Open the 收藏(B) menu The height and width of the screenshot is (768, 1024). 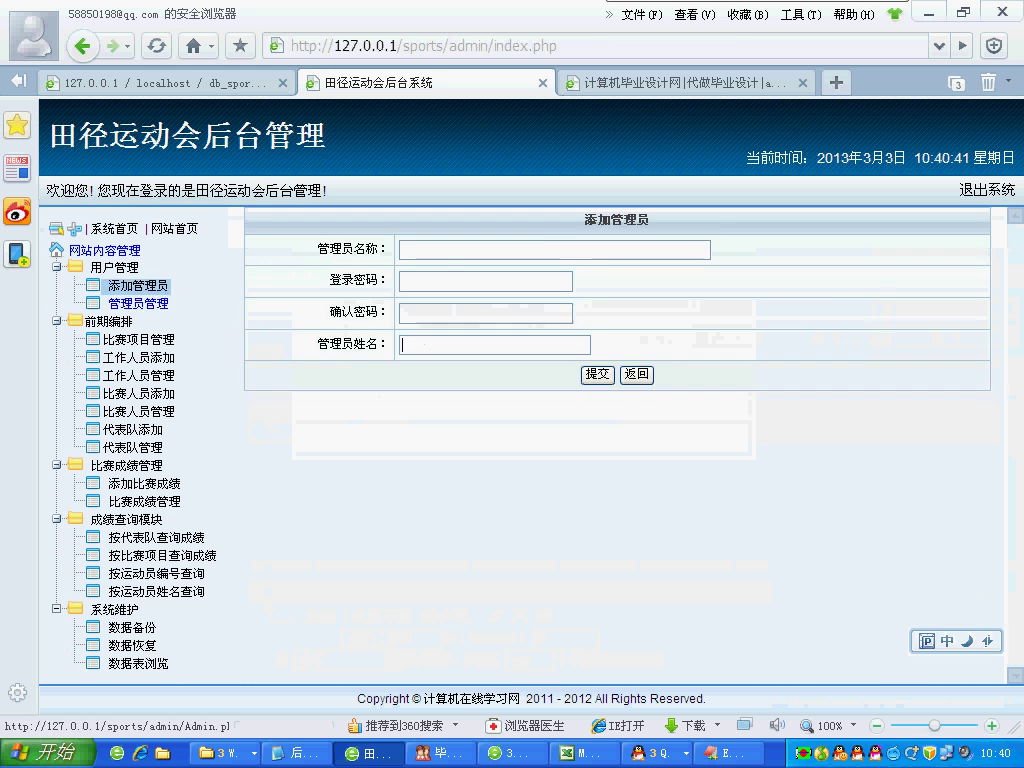(x=748, y=14)
